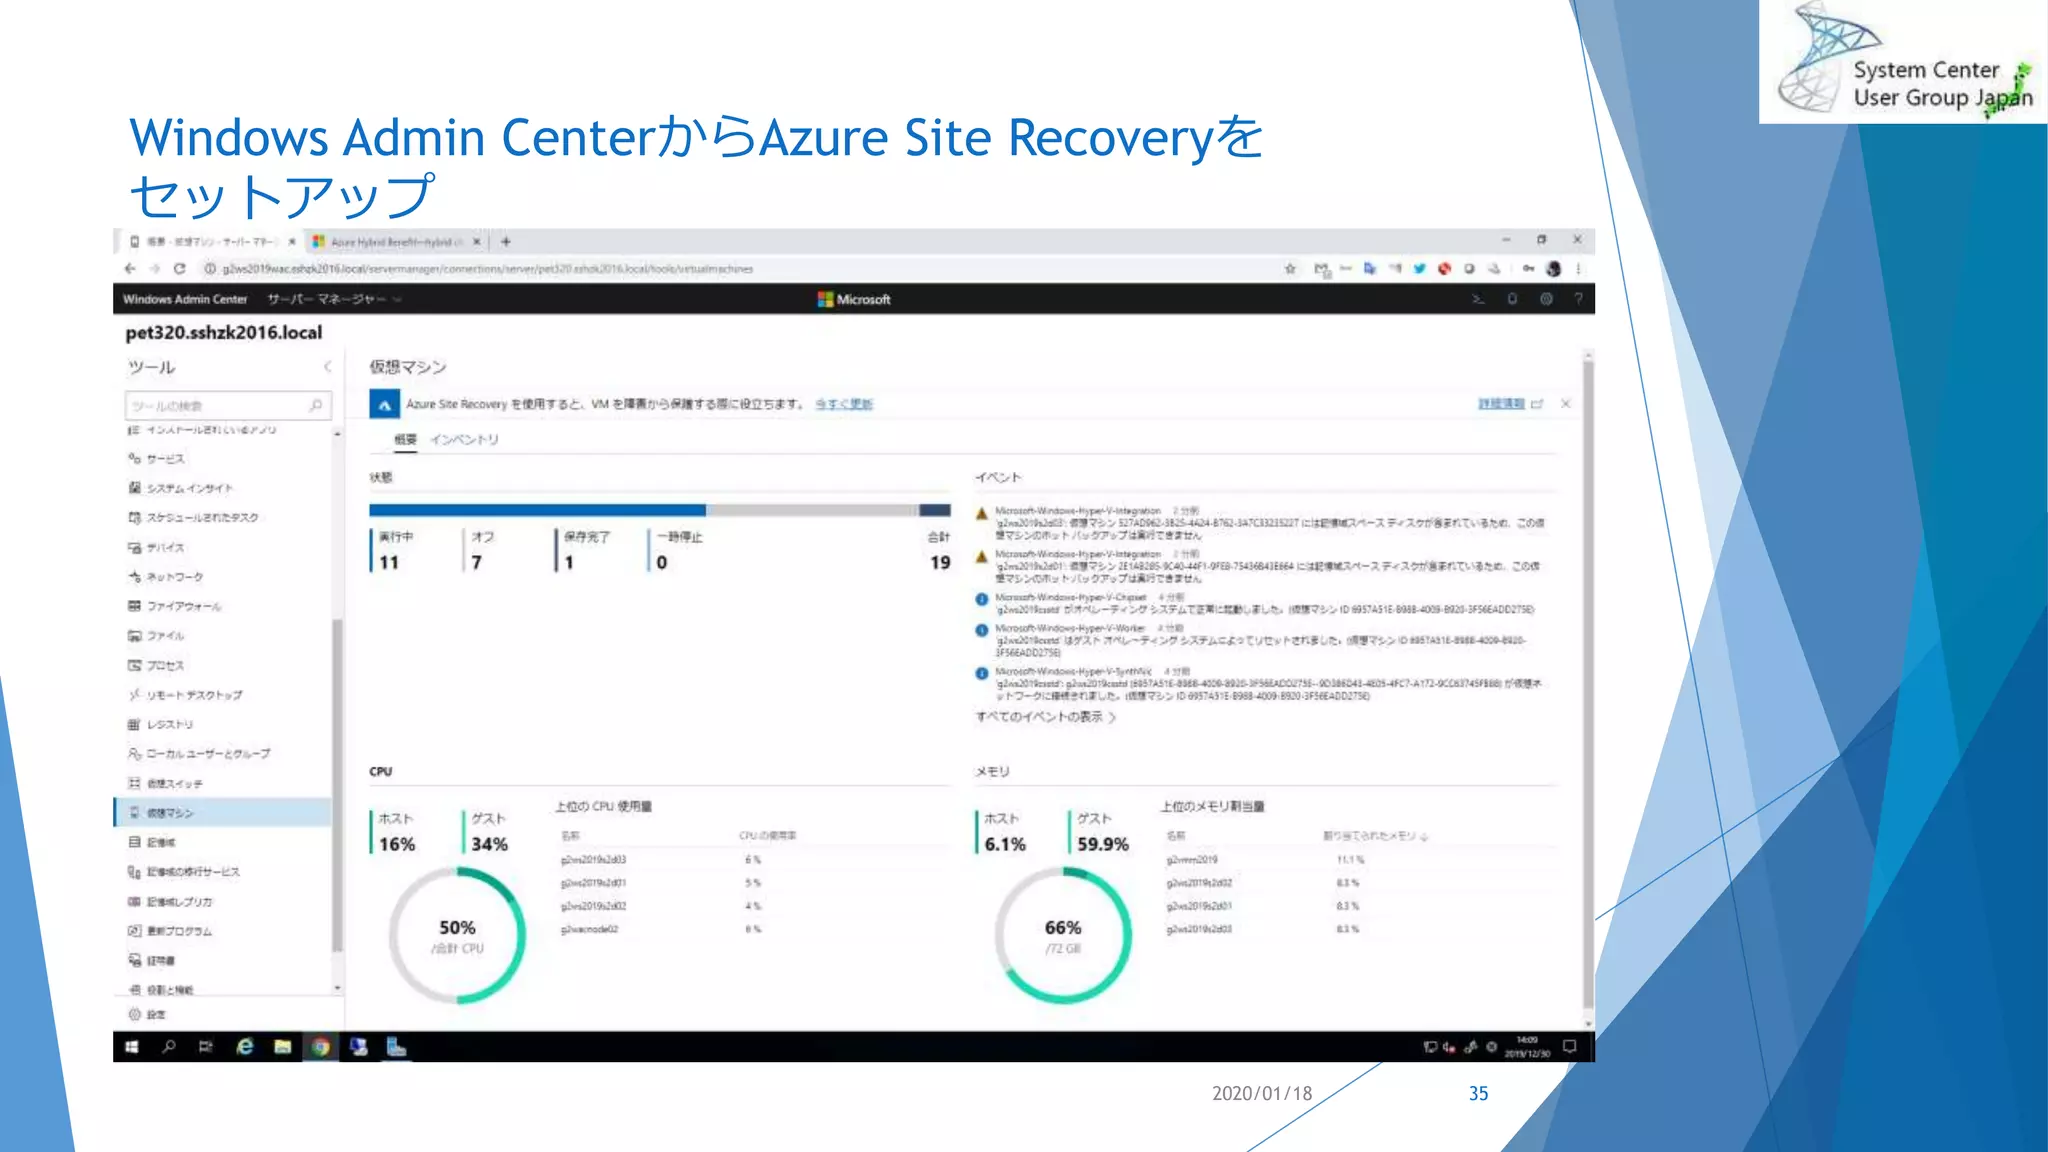Switch to Azure Hybrid Benefit browser tab
Image resolution: width=2048 pixels, height=1152 pixels.
tap(398, 242)
